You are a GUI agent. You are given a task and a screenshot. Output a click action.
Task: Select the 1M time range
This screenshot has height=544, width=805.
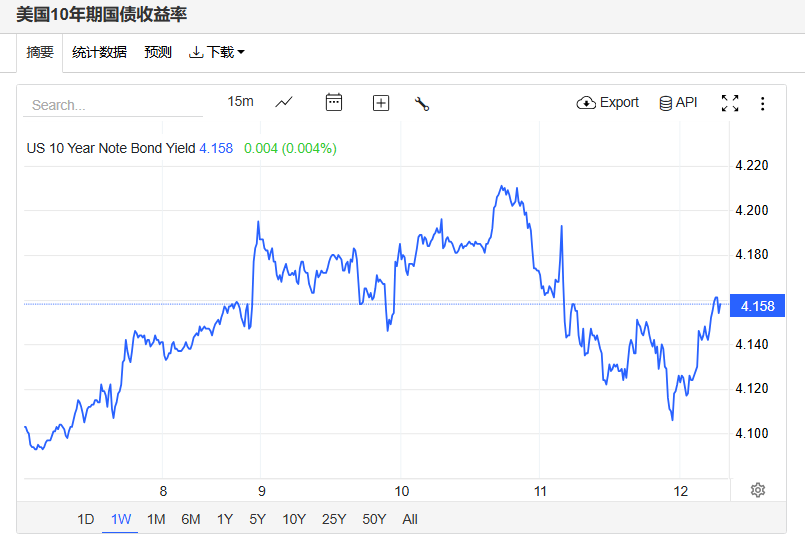[156, 519]
